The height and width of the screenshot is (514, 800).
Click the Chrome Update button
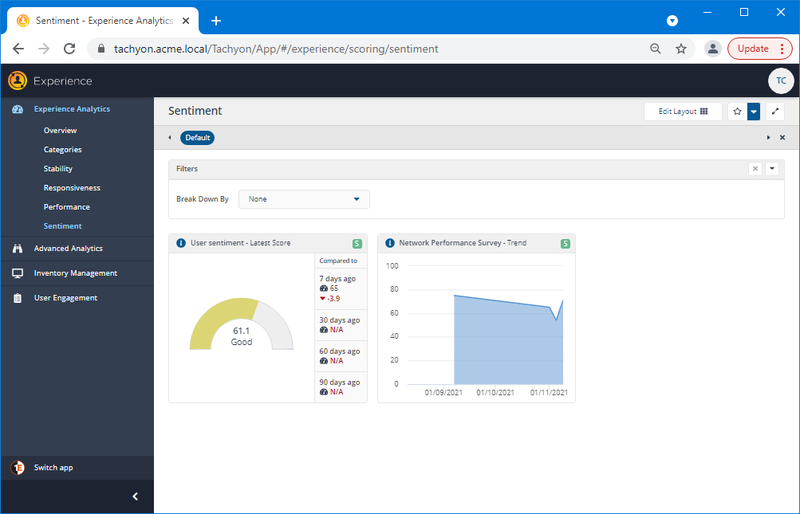point(760,48)
